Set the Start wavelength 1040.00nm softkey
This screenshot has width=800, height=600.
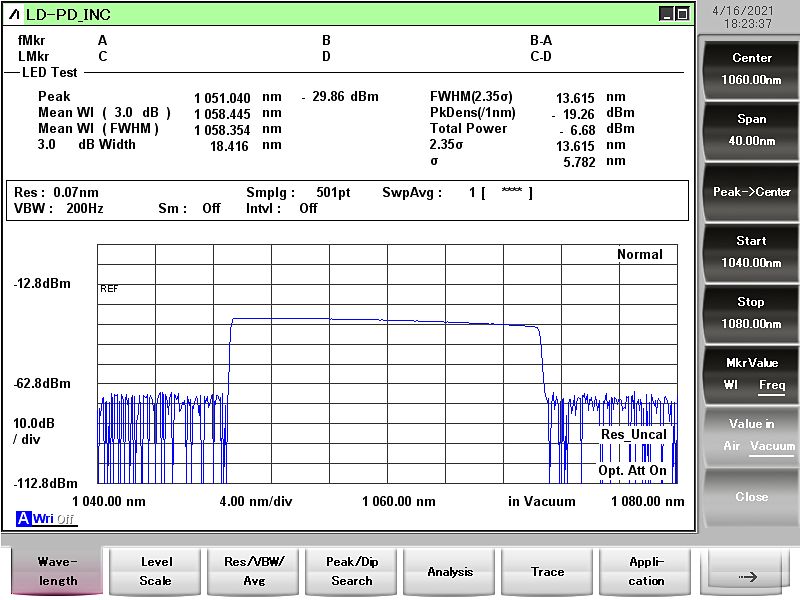[x=751, y=252]
